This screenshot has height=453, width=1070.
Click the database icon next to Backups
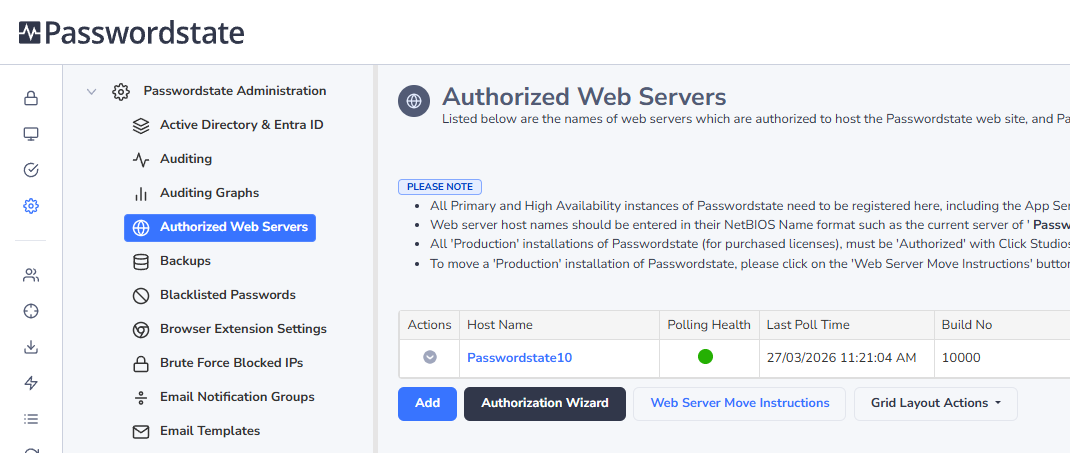point(141,262)
